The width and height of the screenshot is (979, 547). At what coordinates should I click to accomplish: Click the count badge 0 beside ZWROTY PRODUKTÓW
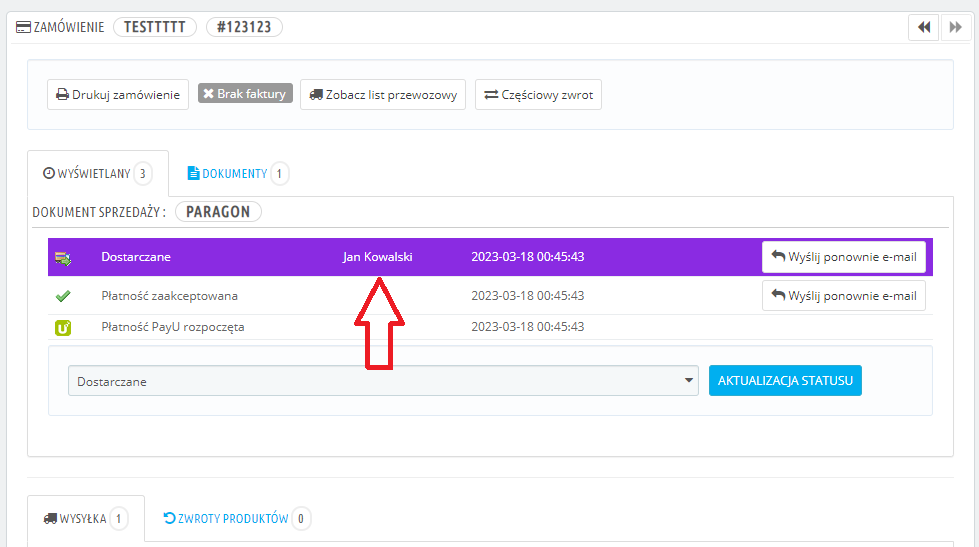click(x=301, y=519)
